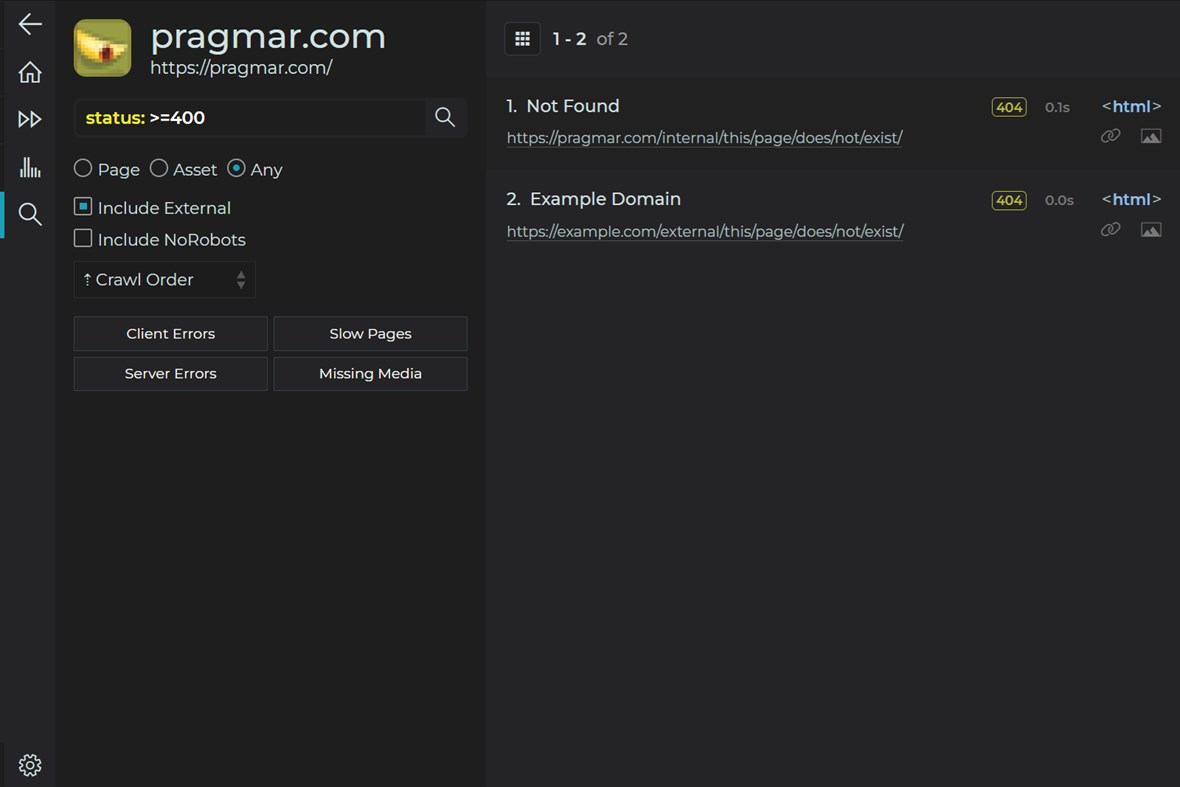Open the links icon on the Not Found result

[1110, 135]
